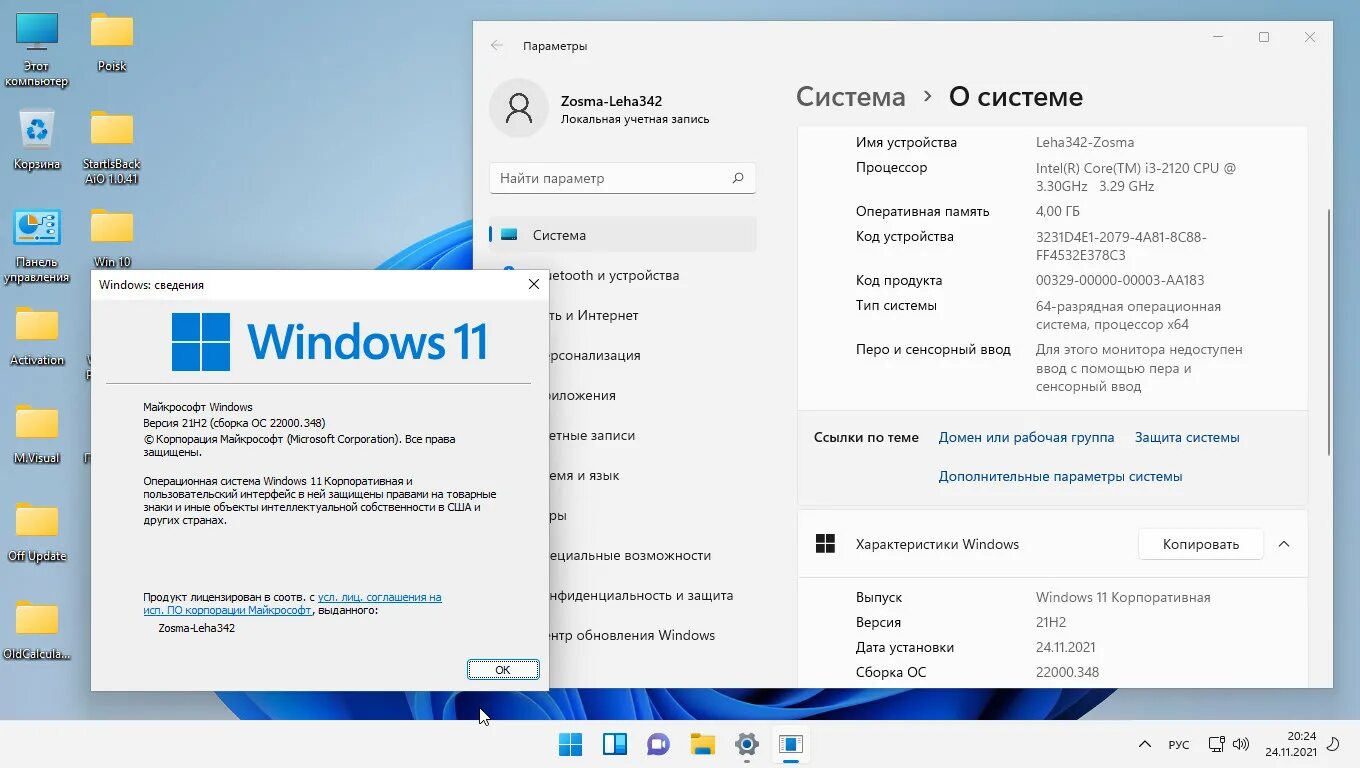Select the Activation folder on desktop

[37, 336]
